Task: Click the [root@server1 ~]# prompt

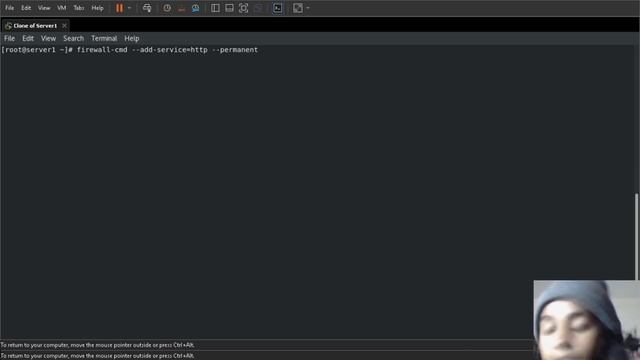Action: (x=37, y=50)
